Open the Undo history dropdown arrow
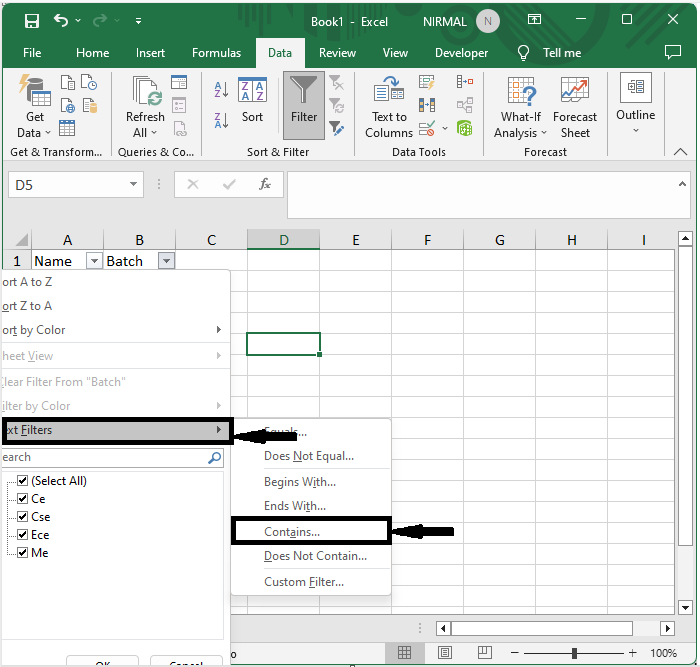The width and height of the screenshot is (700, 667). tap(78, 21)
